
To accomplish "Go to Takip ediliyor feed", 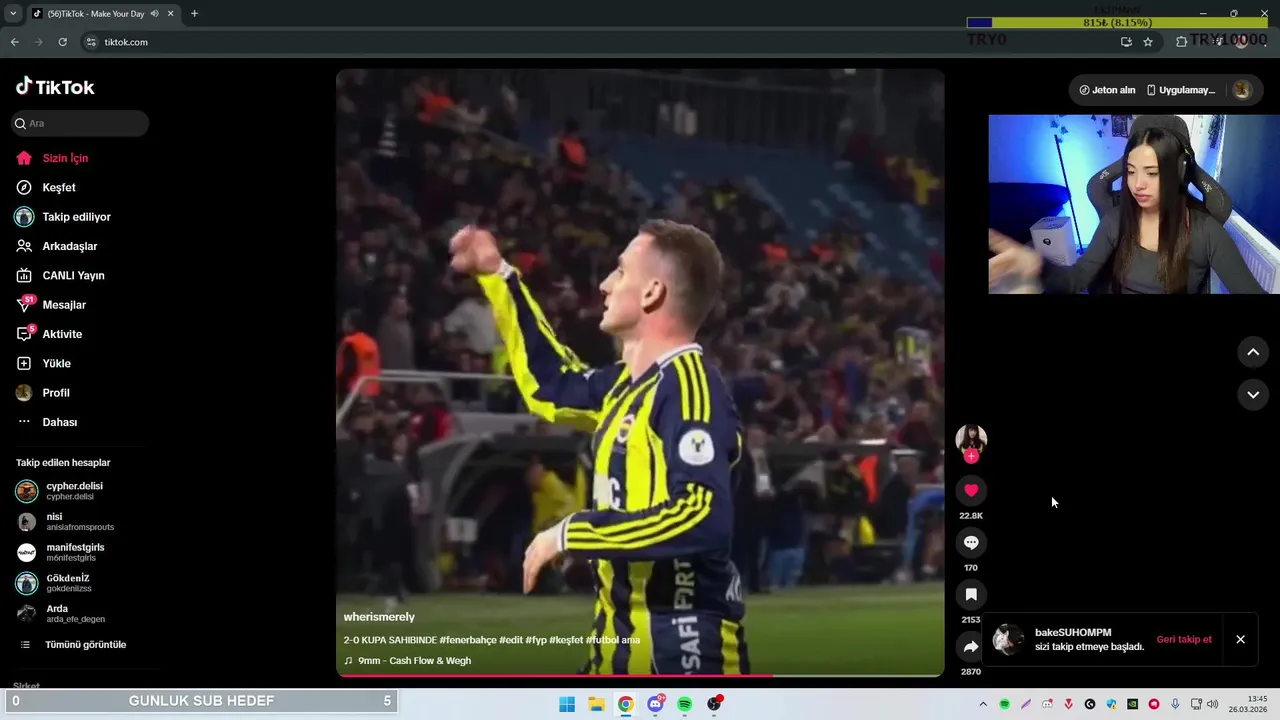I will point(65,217).
